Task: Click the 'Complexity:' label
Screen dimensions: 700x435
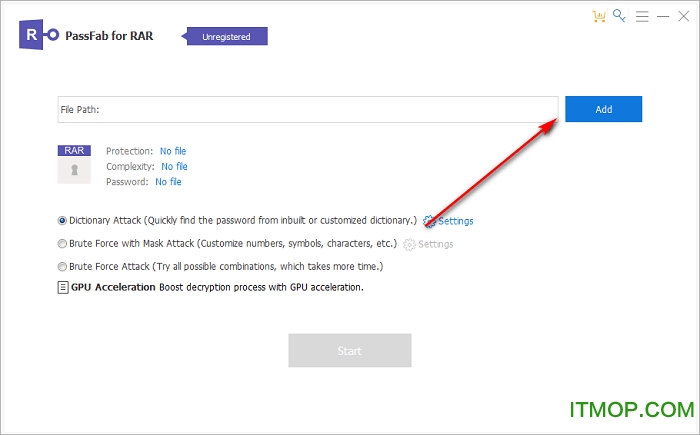Action: click(x=130, y=166)
